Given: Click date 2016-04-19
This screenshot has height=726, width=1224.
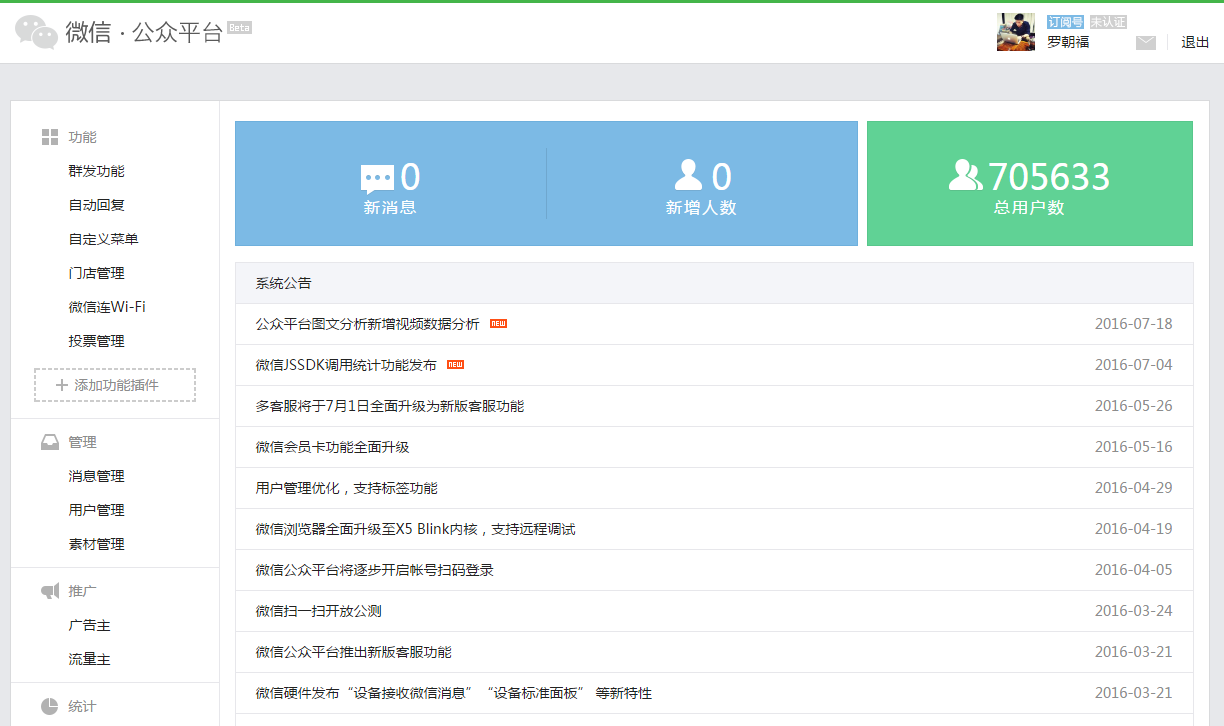Looking at the screenshot, I should click(1134, 529).
